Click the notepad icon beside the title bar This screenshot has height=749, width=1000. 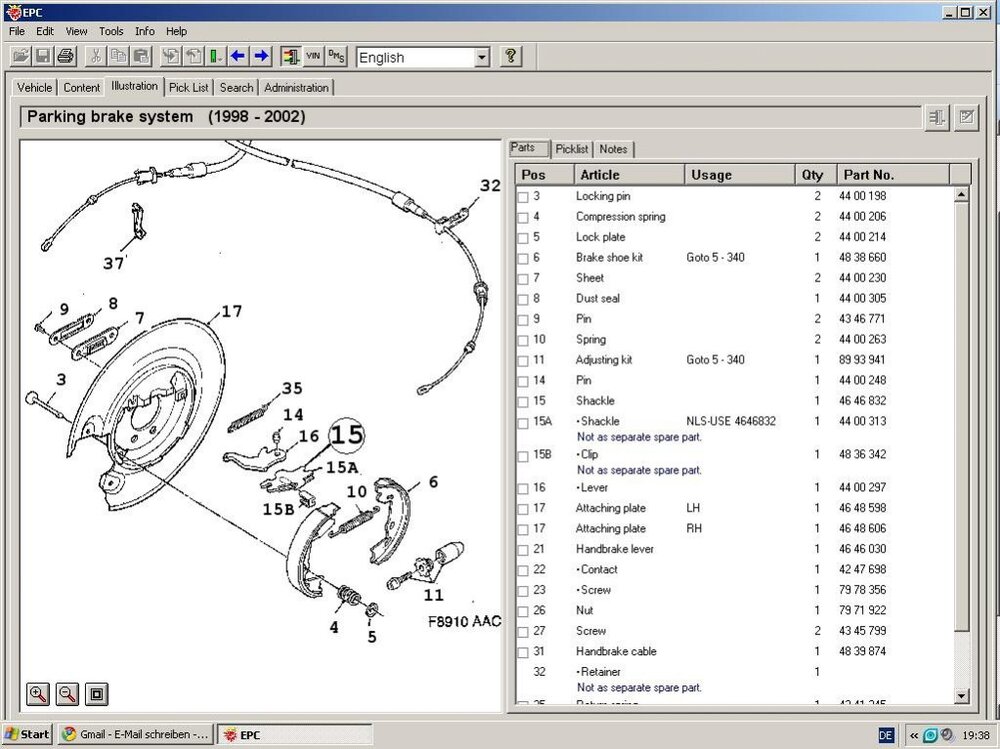966,117
